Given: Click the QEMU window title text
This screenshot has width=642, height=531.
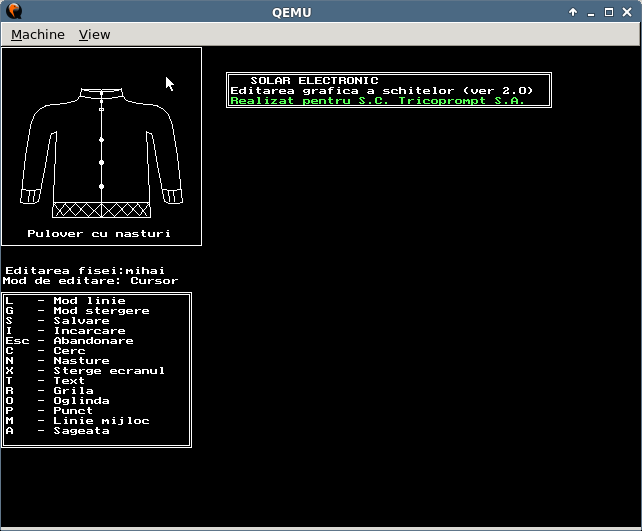Looking at the screenshot, I should [292, 12].
